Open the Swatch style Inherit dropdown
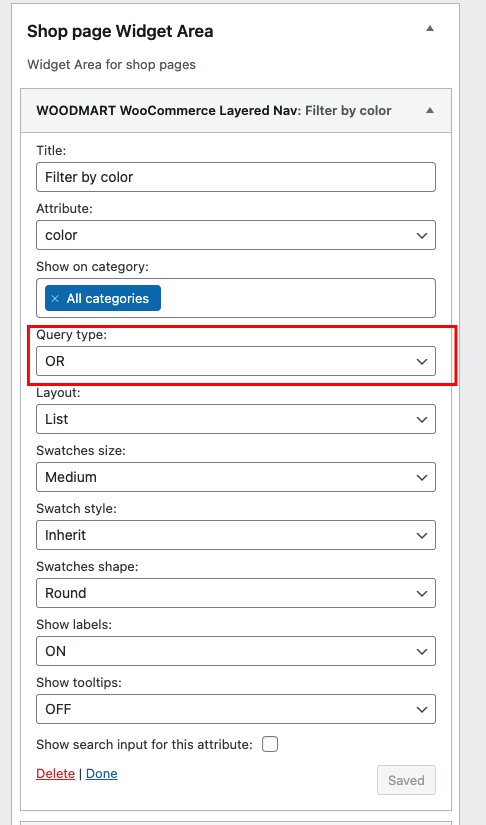The height and width of the screenshot is (825, 486). click(x=236, y=535)
